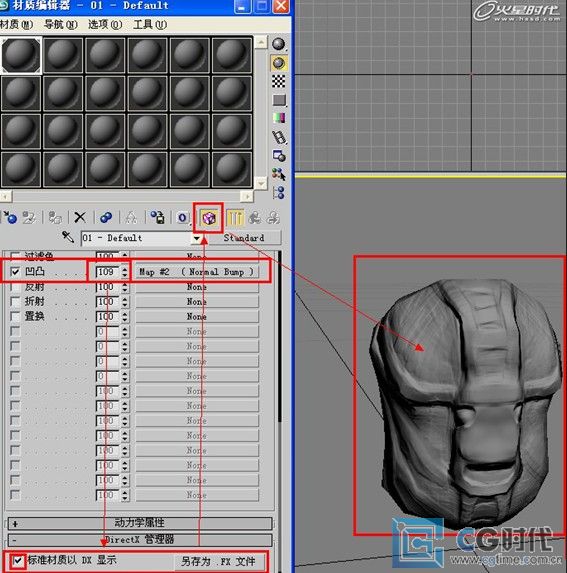This screenshot has width=567, height=573.
Task: Toggle Show Map in Viewport cube icon
Action: 209,218
